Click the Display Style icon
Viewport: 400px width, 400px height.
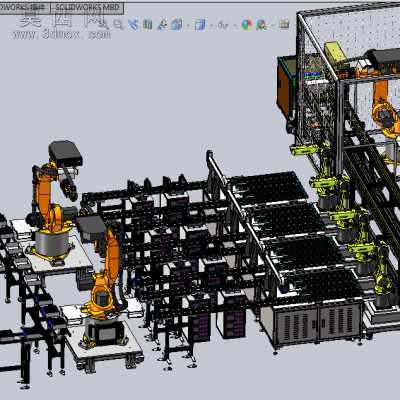[x=200, y=24]
